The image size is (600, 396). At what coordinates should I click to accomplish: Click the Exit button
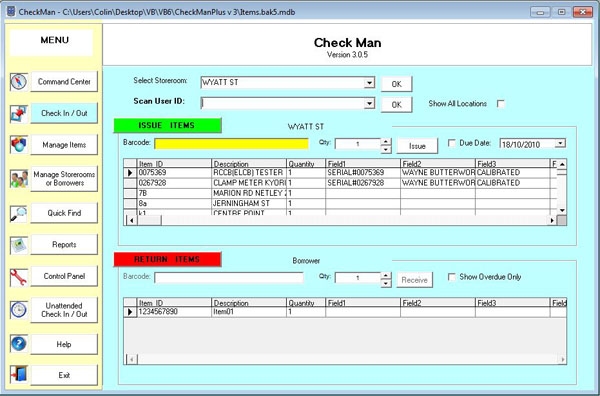coord(64,375)
